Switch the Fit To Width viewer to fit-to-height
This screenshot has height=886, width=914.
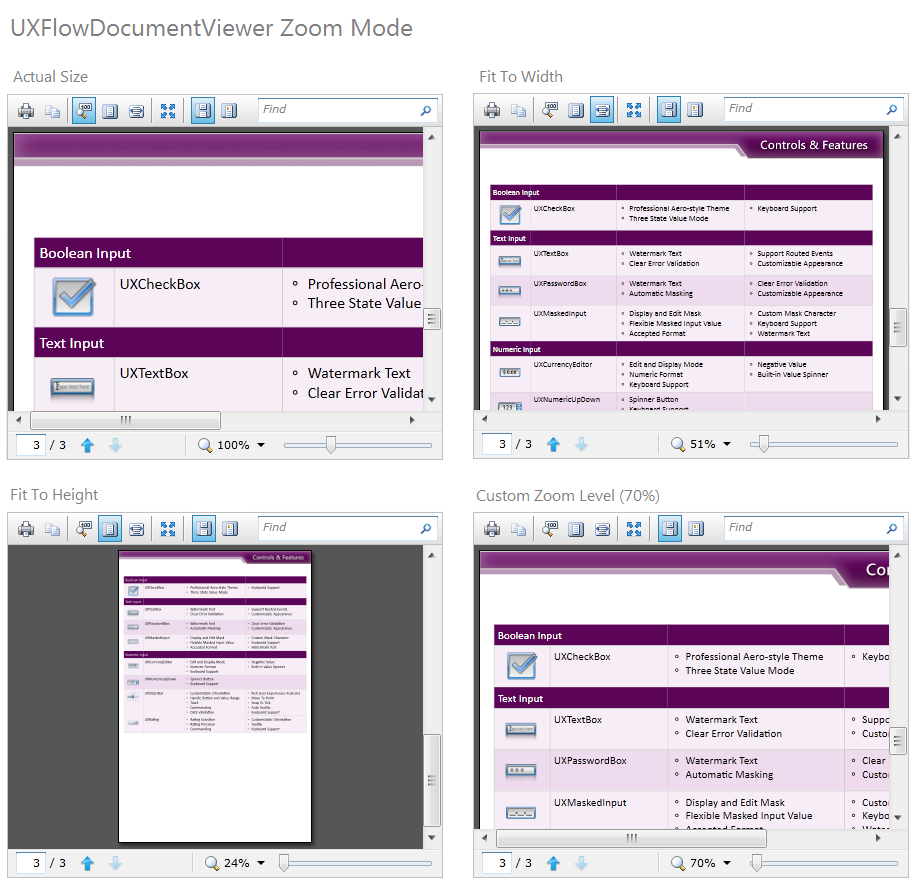tap(576, 110)
